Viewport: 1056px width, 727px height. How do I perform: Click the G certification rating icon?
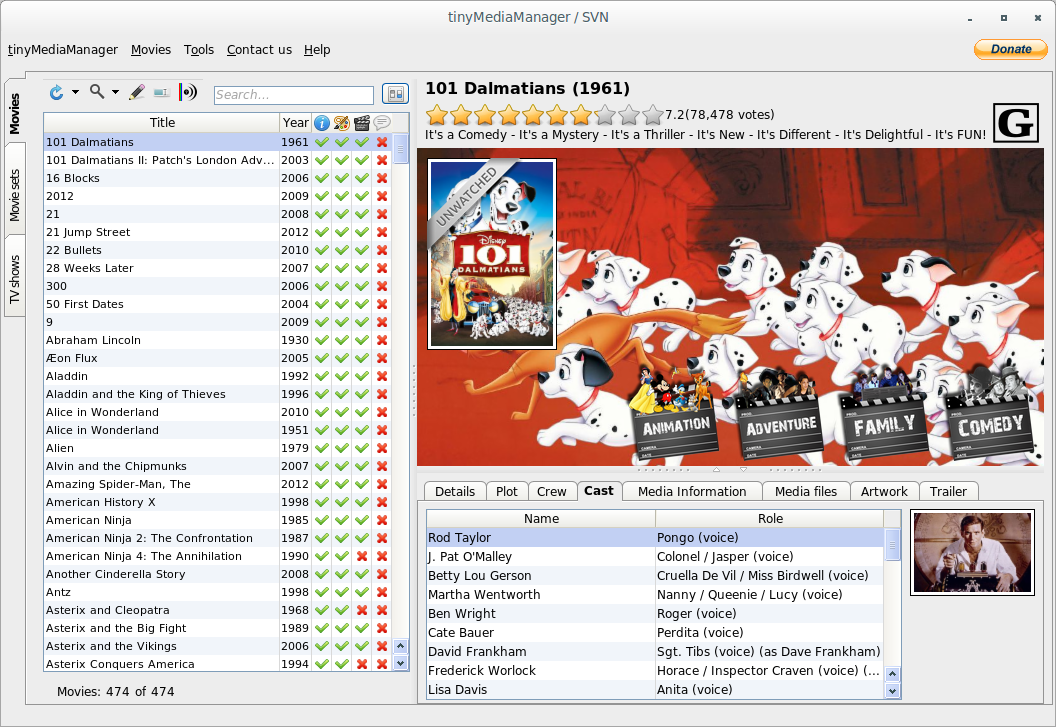point(1016,123)
